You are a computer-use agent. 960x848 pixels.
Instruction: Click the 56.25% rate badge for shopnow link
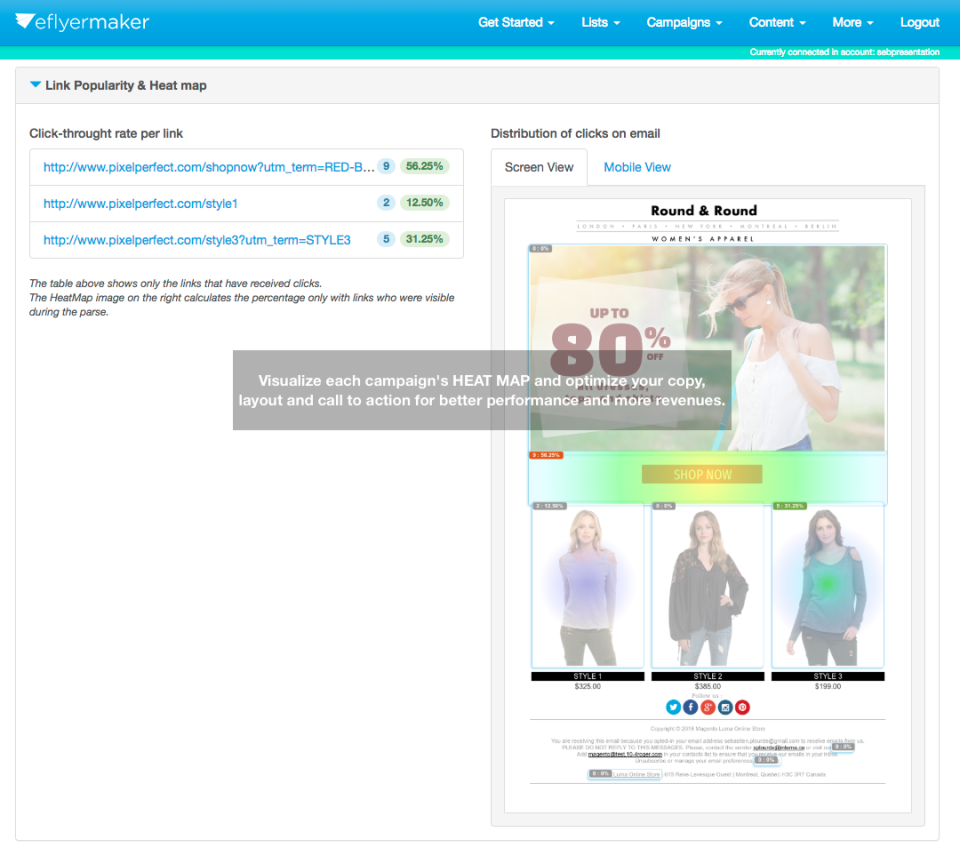point(424,166)
